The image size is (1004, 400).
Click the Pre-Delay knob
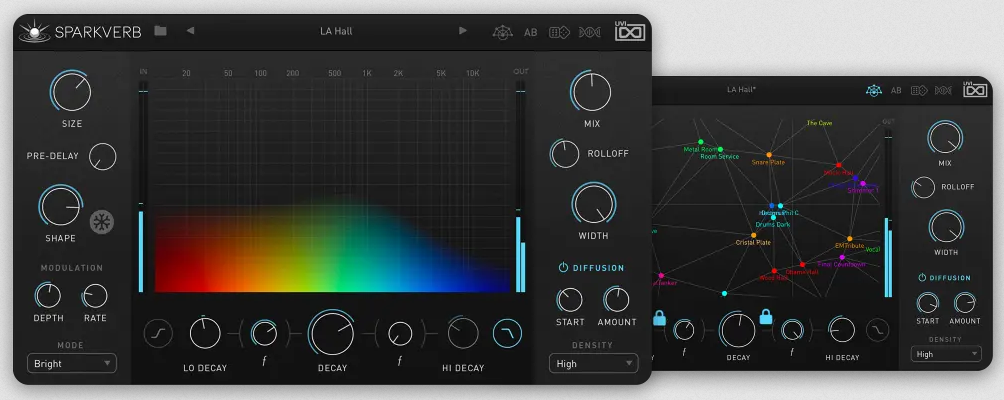pos(102,157)
